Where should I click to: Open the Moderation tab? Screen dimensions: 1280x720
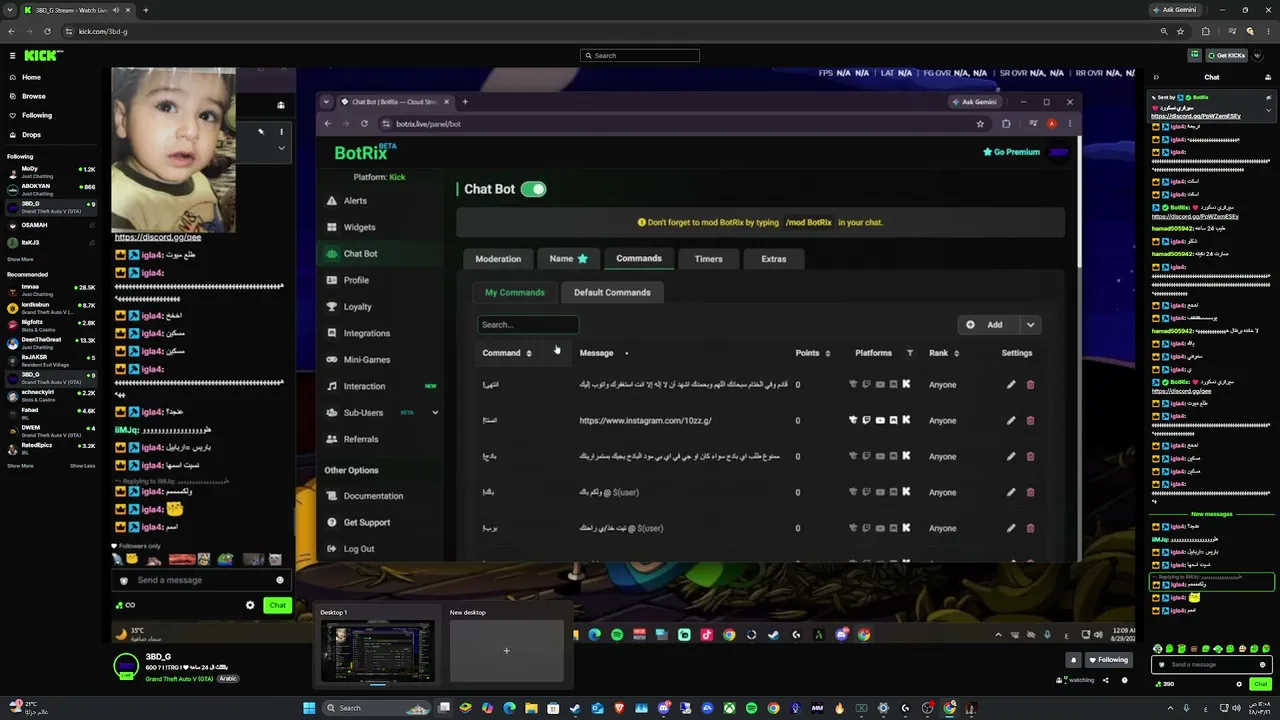pos(498,259)
